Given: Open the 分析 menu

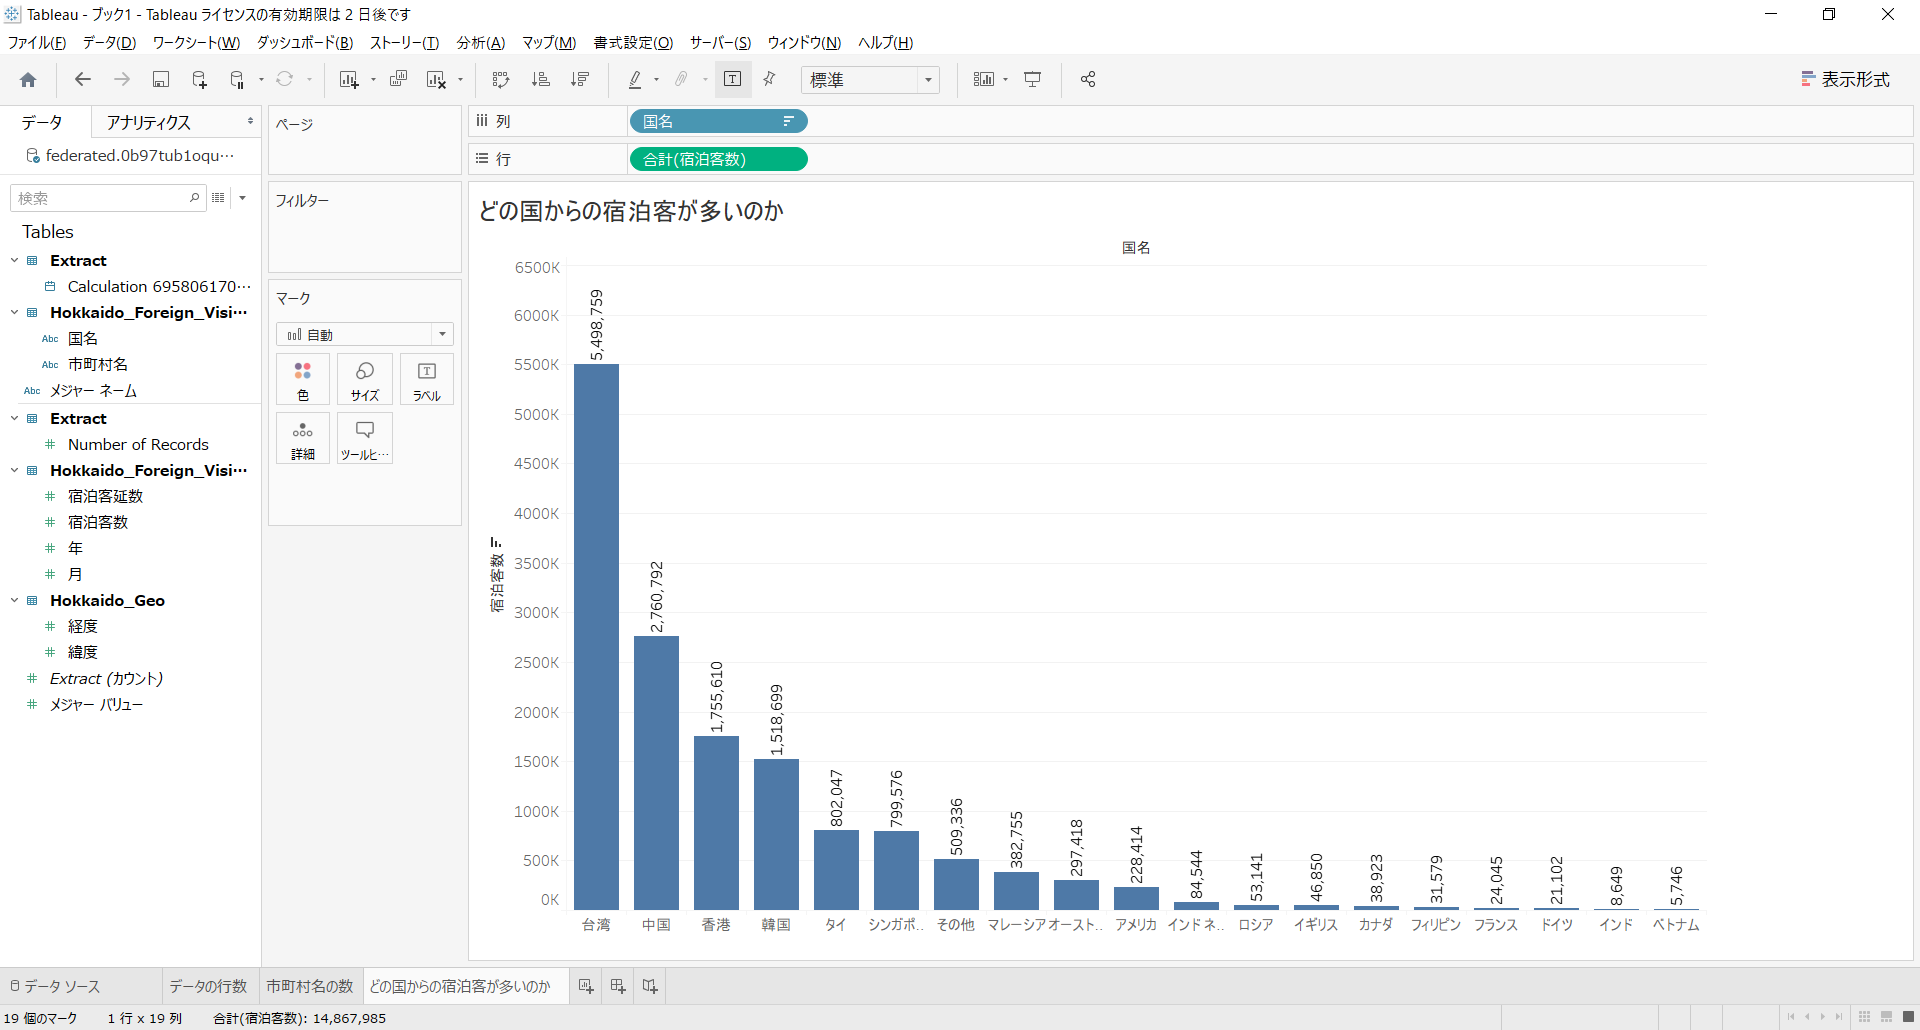Looking at the screenshot, I should [x=481, y=43].
